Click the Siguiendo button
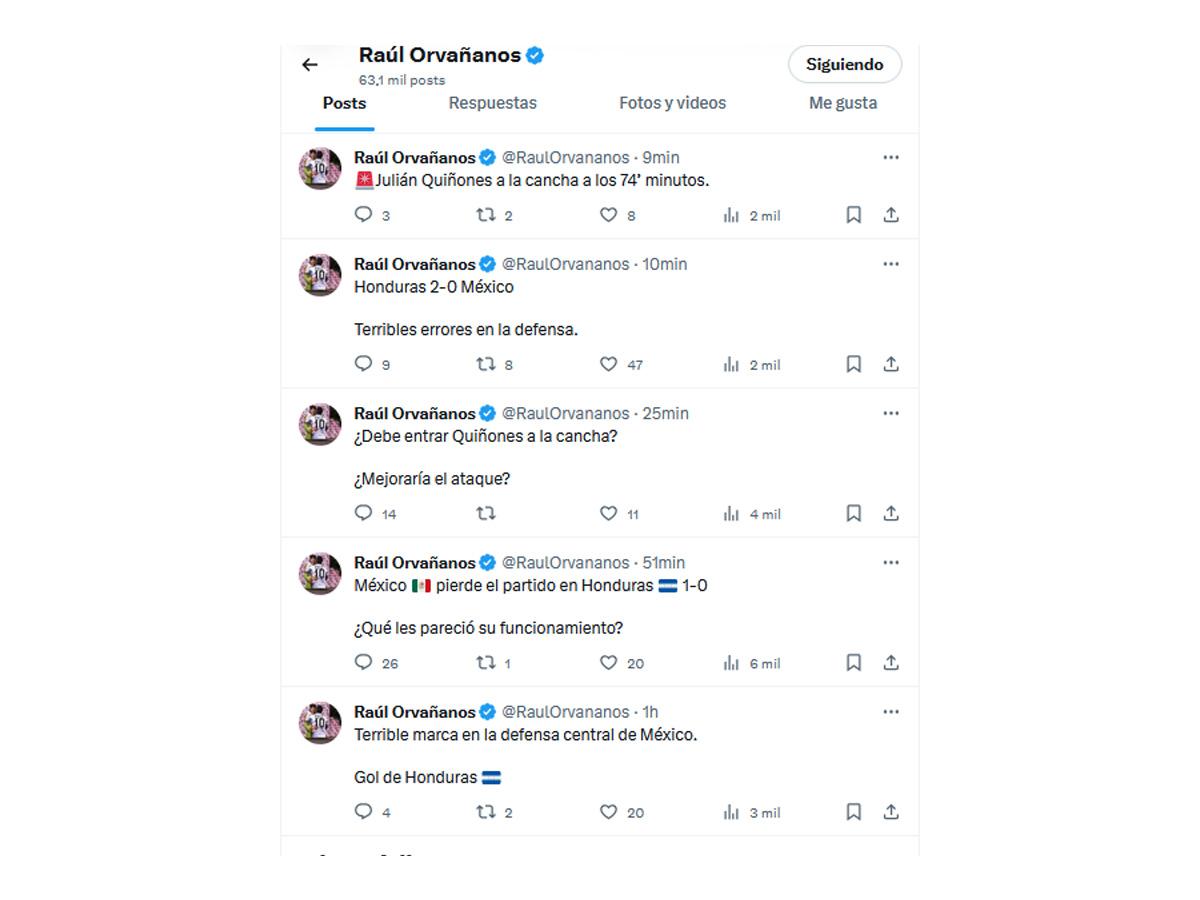Viewport: 1200px width, 900px height. point(844,64)
